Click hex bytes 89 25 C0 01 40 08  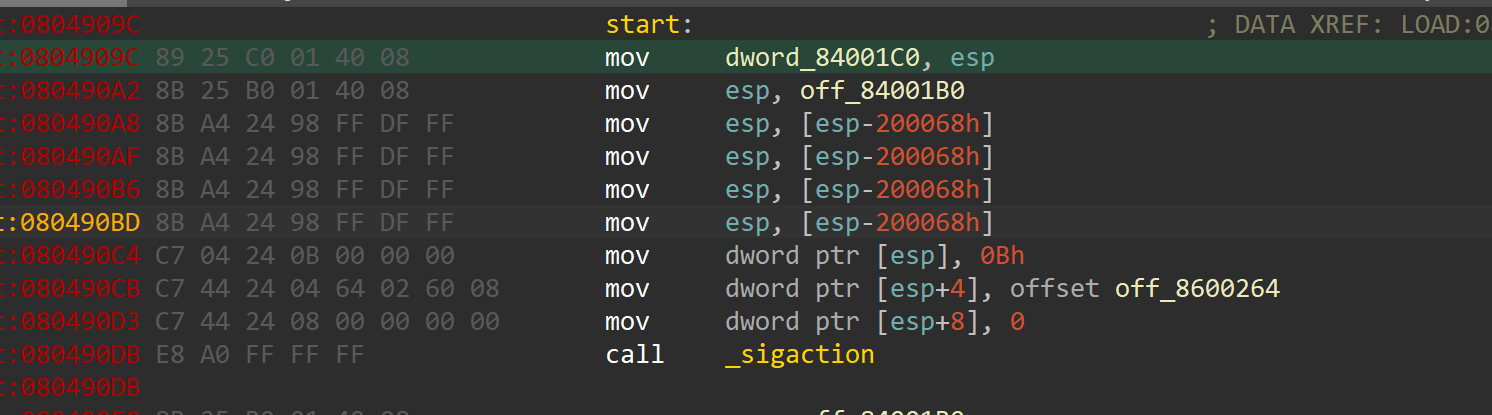pos(282,58)
